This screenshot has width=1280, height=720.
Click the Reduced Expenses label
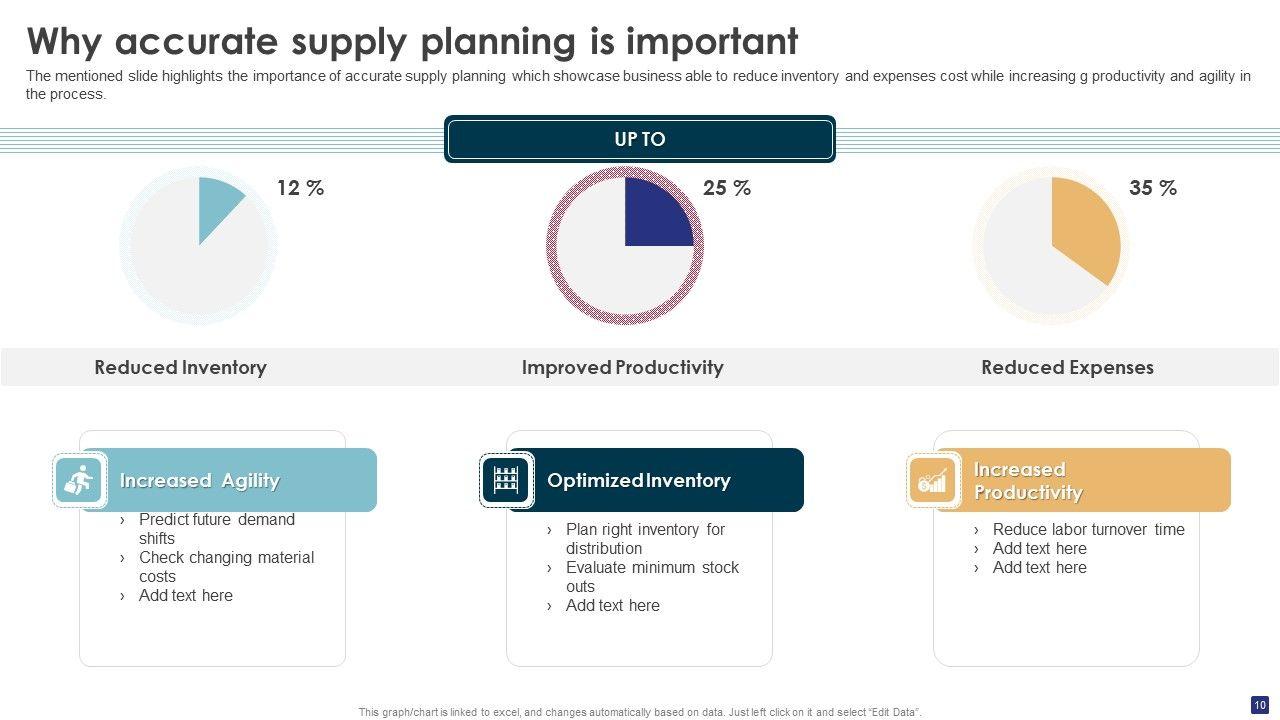tap(1067, 367)
